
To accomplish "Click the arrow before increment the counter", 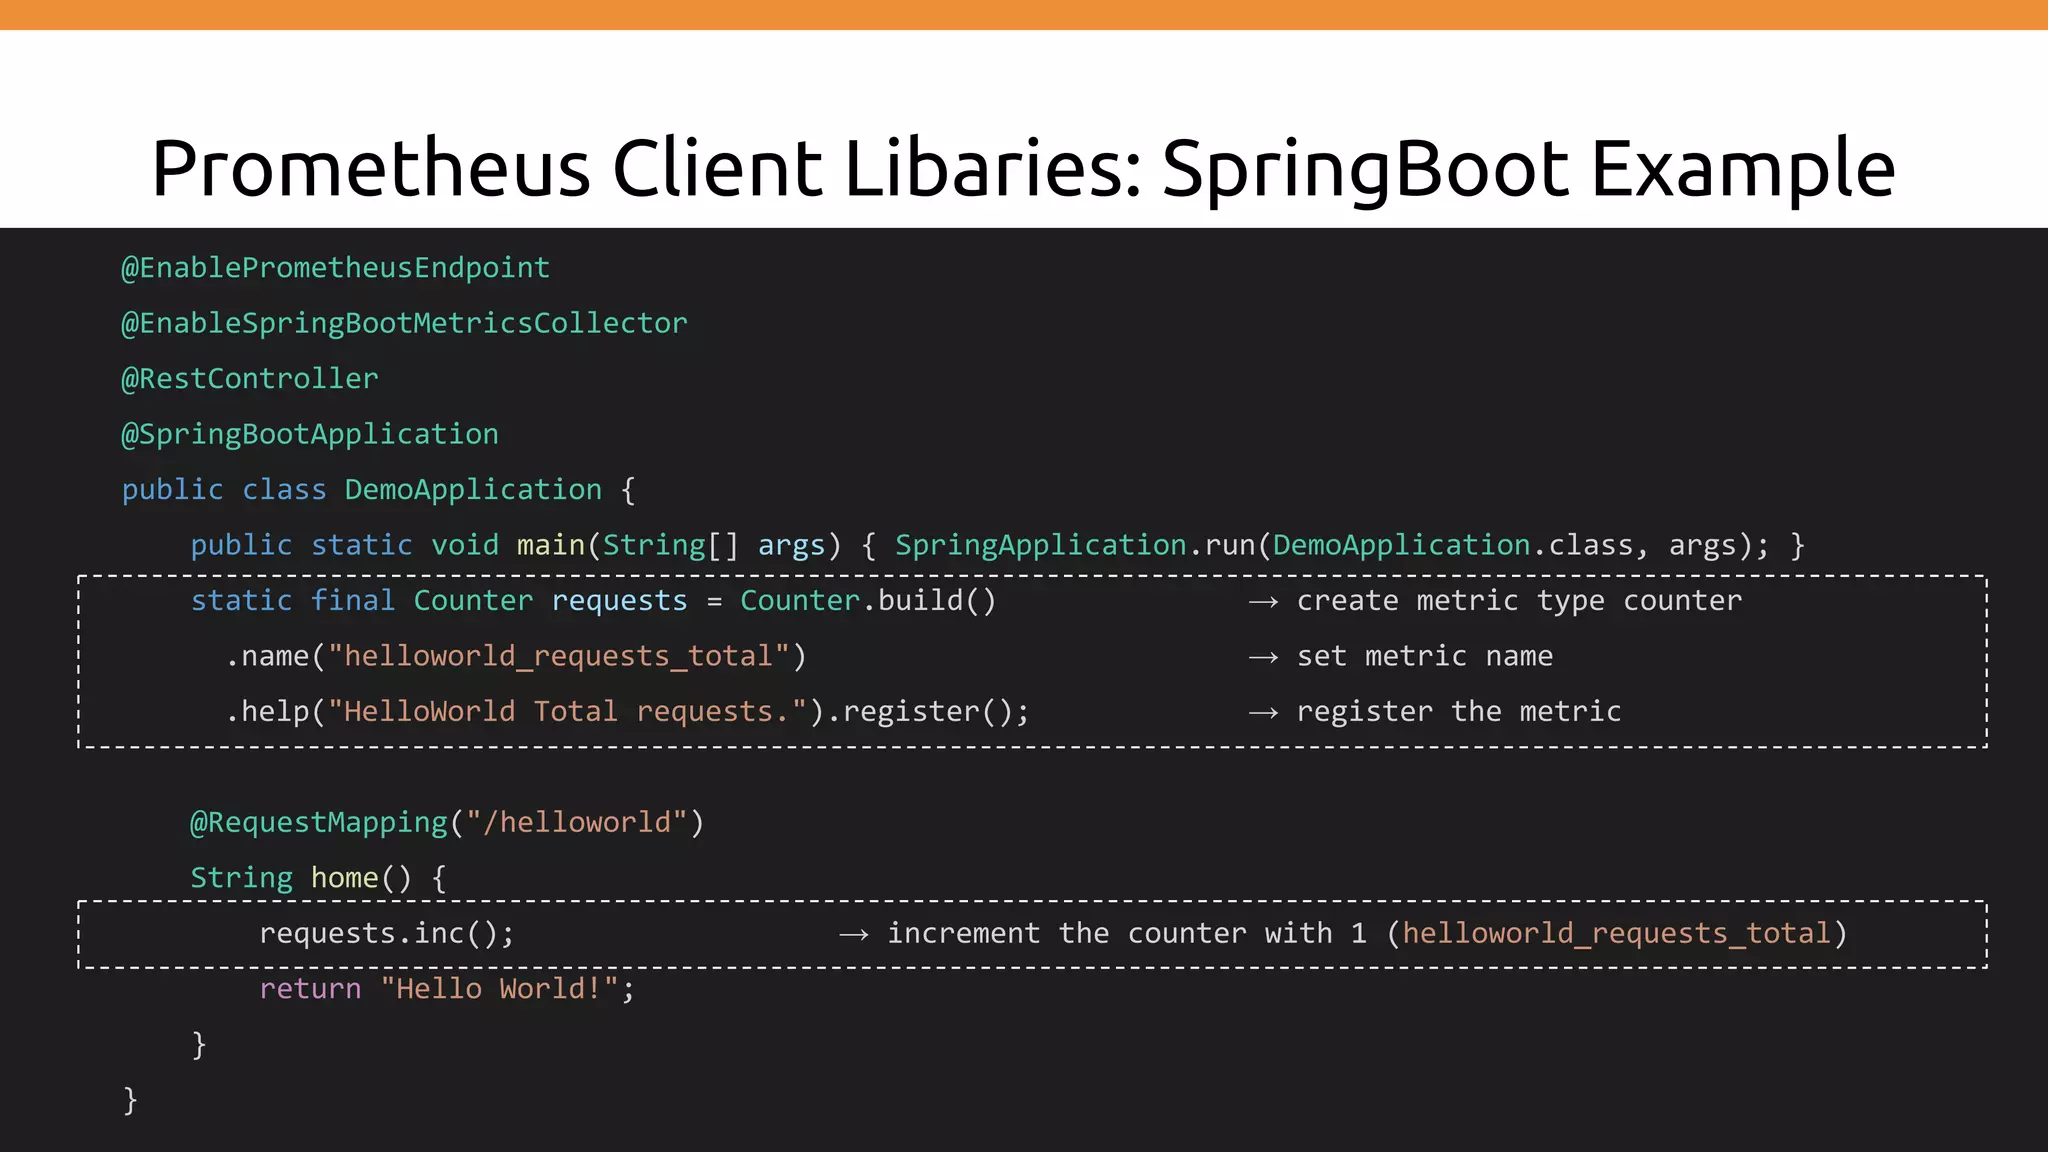I will (x=853, y=935).
